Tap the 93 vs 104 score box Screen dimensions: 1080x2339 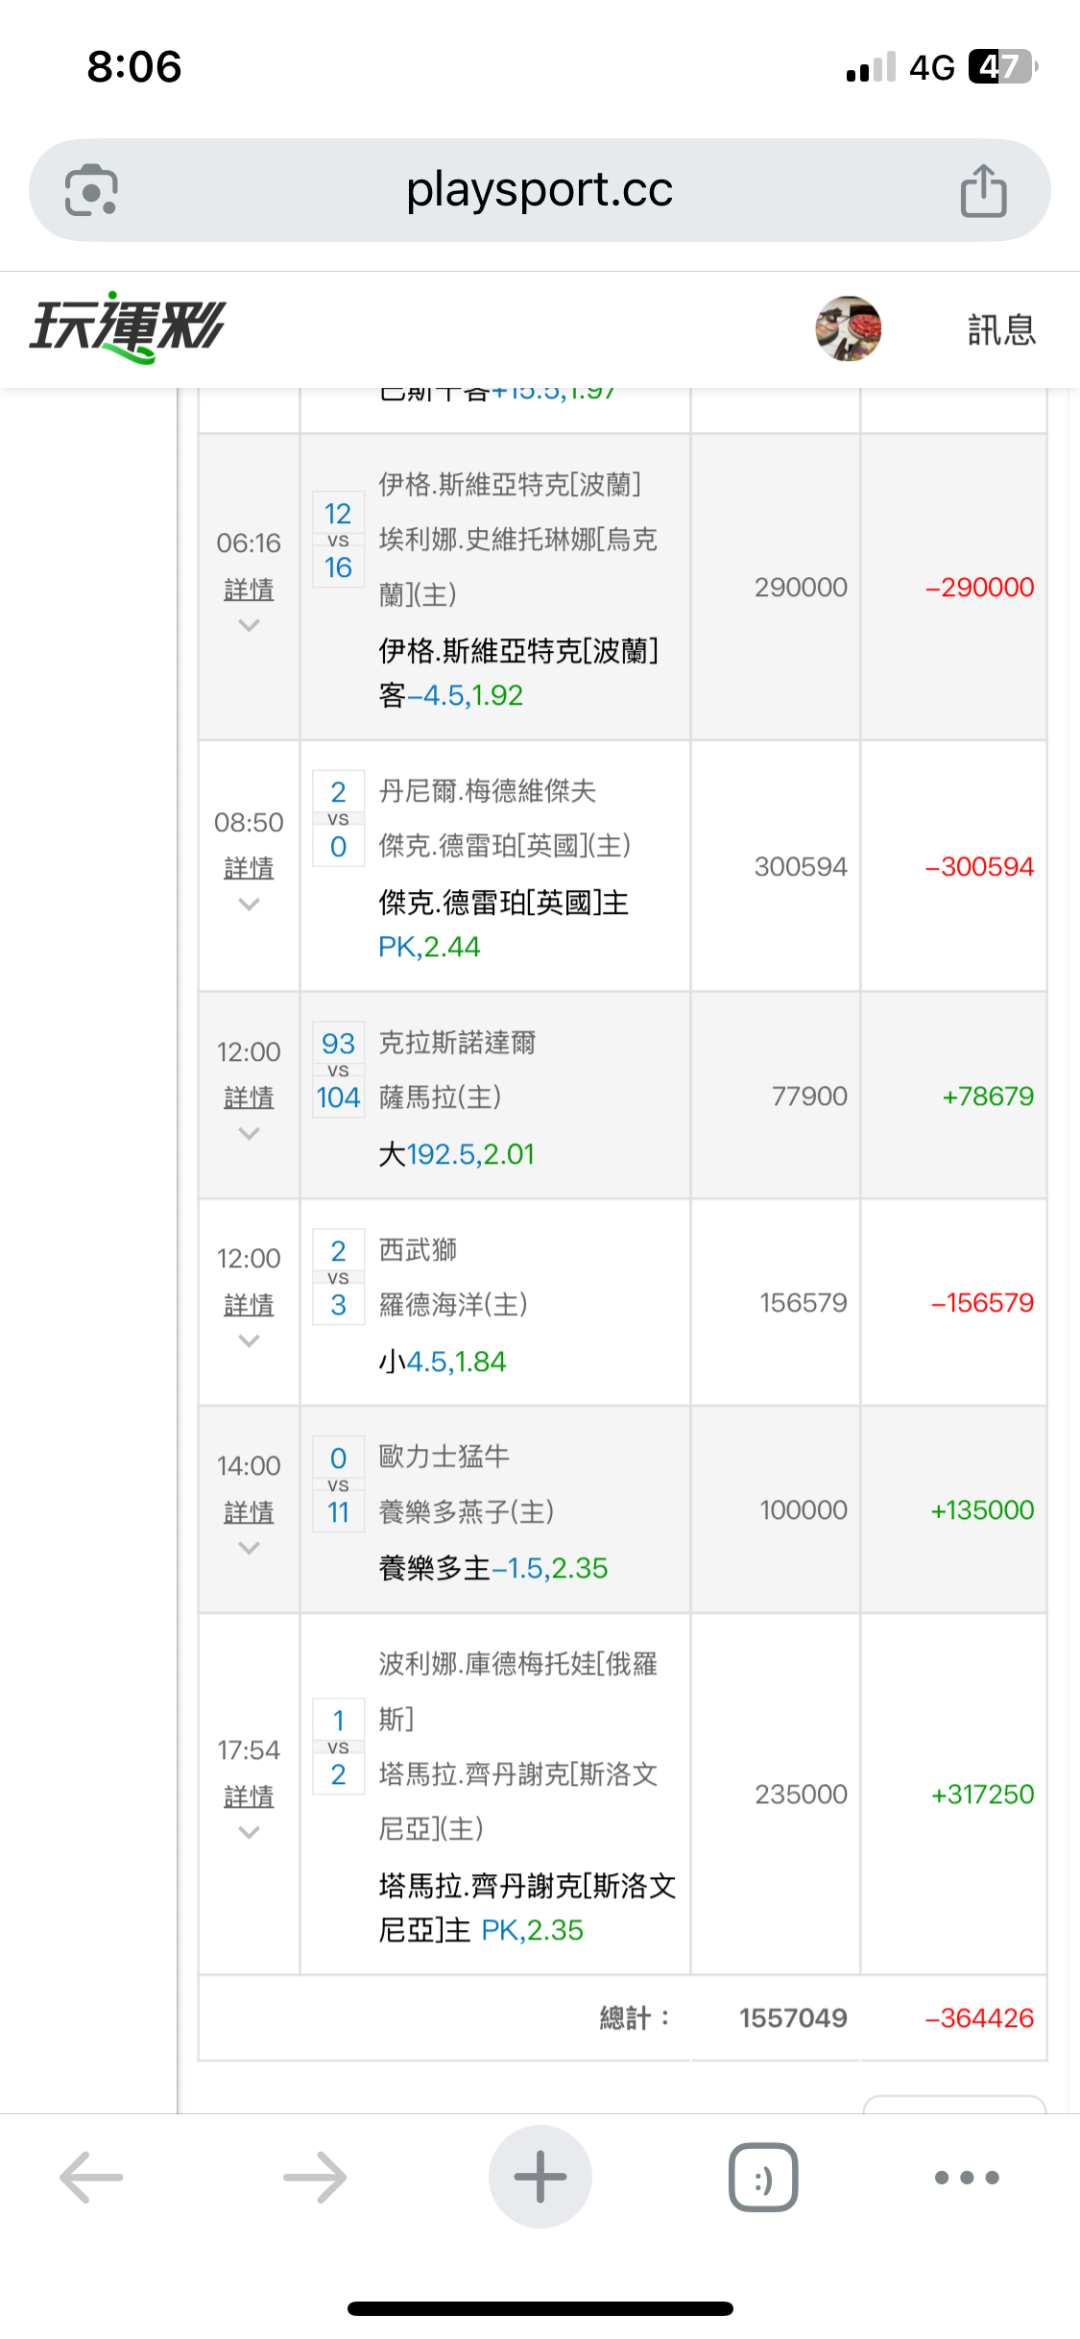(338, 1070)
